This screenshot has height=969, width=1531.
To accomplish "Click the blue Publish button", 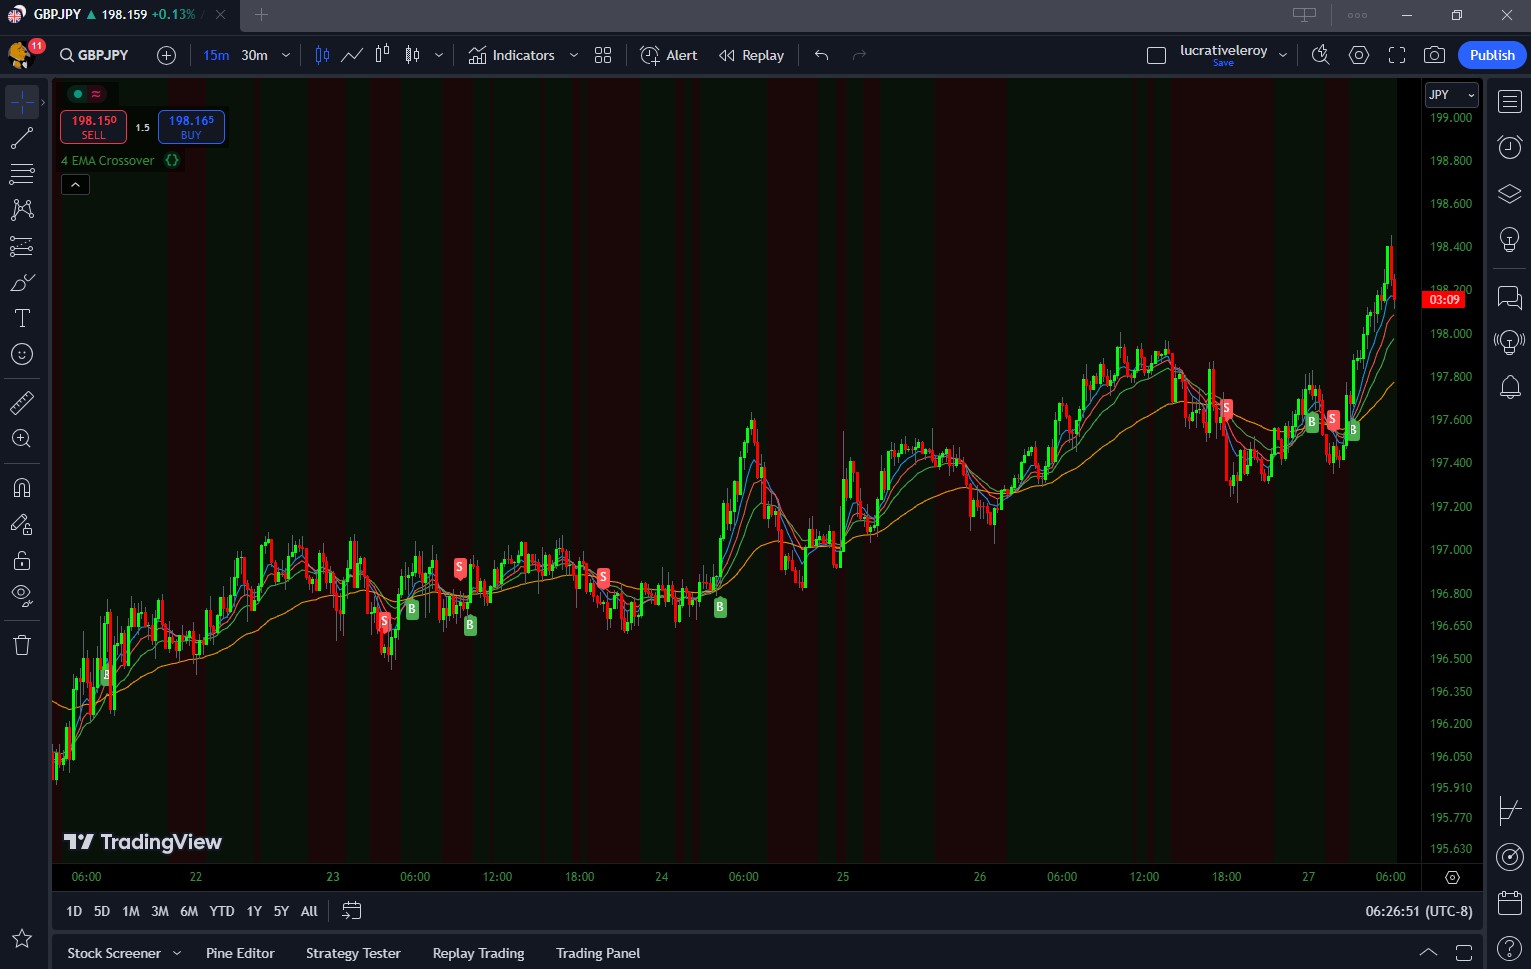I will point(1491,55).
